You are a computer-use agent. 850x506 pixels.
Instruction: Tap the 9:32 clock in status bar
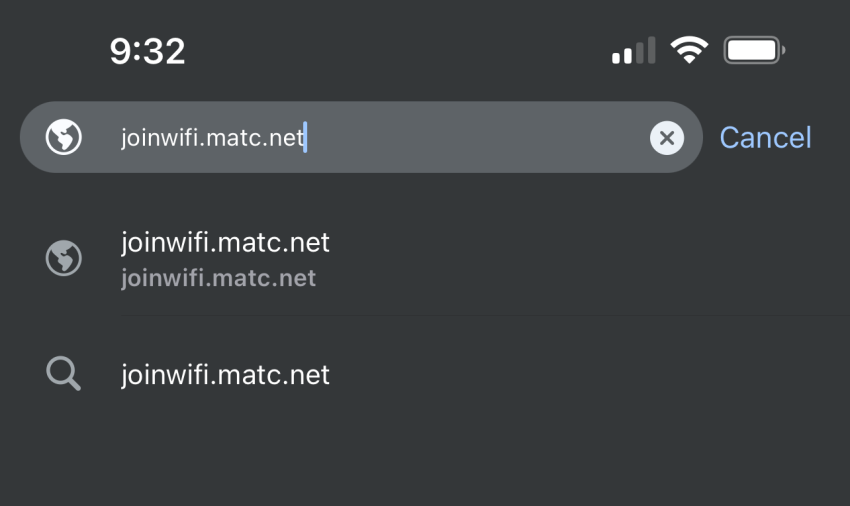point(147,52)
